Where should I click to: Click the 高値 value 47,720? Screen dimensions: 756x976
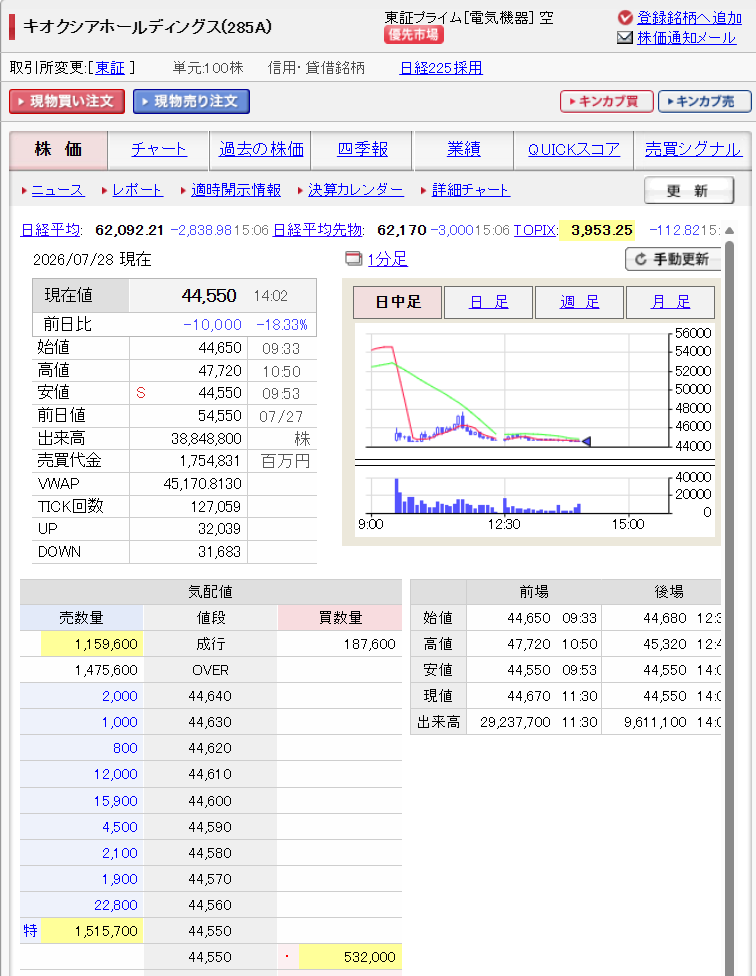(220, 371)
